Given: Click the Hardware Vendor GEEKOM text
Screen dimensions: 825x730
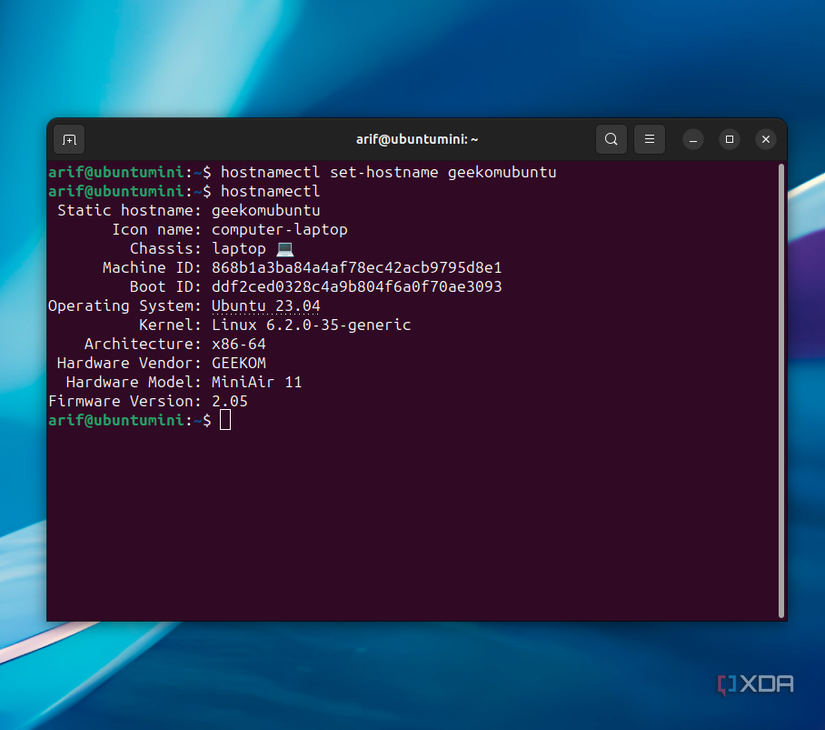Looking at the screenshot, I should (238, 362).
